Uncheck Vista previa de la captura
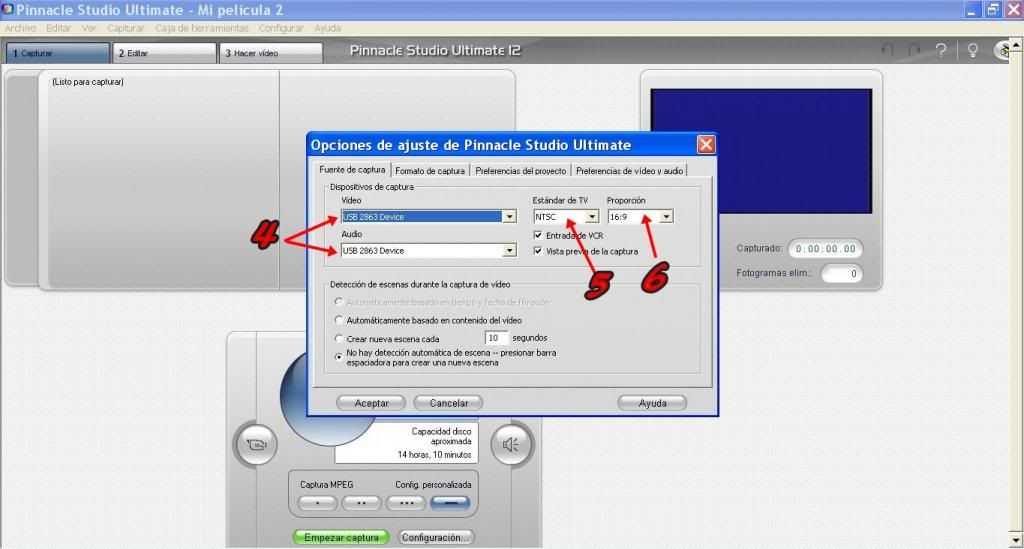Image resolution: width=1024 pixels, height=549 pixels. coord(538,251)
